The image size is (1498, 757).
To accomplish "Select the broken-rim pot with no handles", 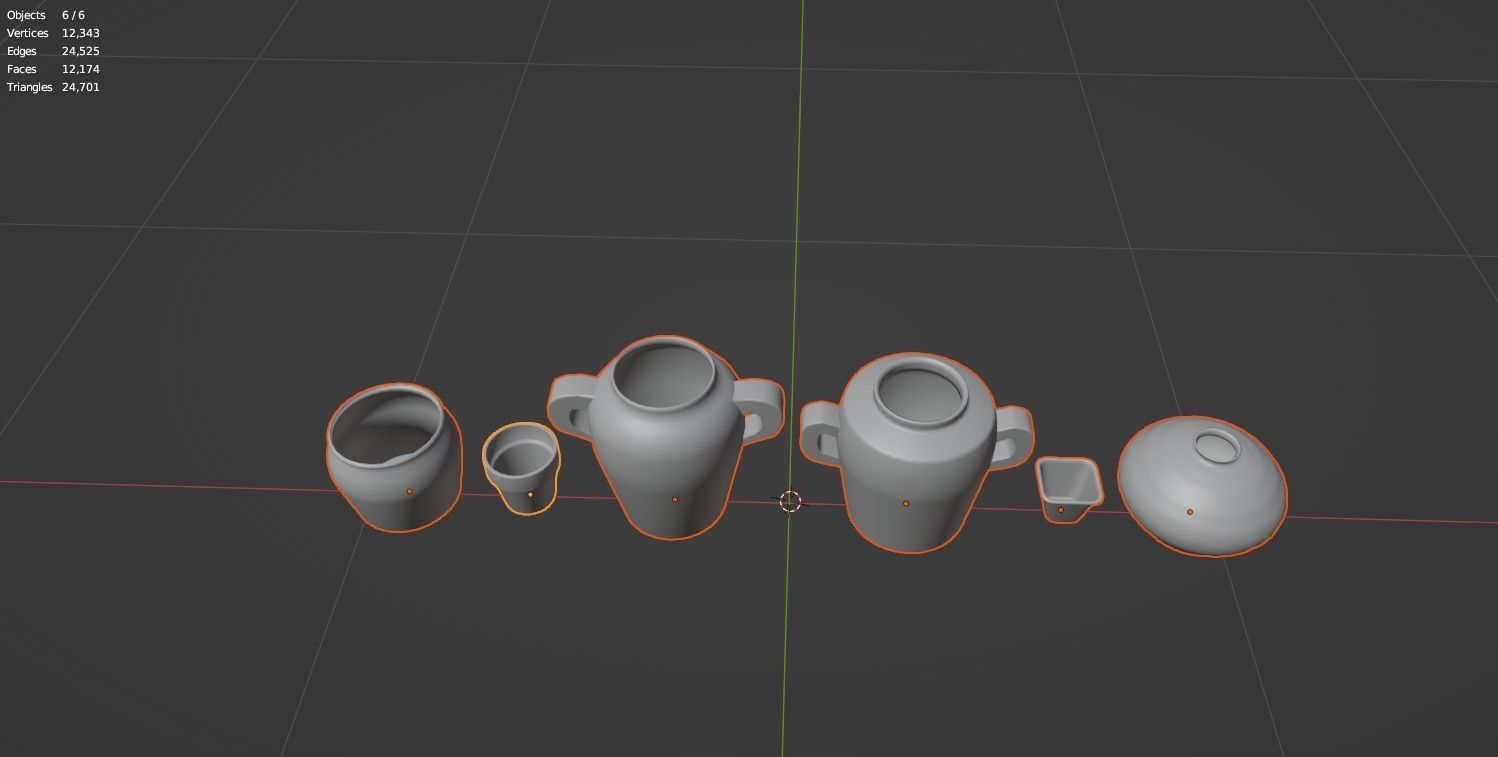I will [x=395, y=457].
